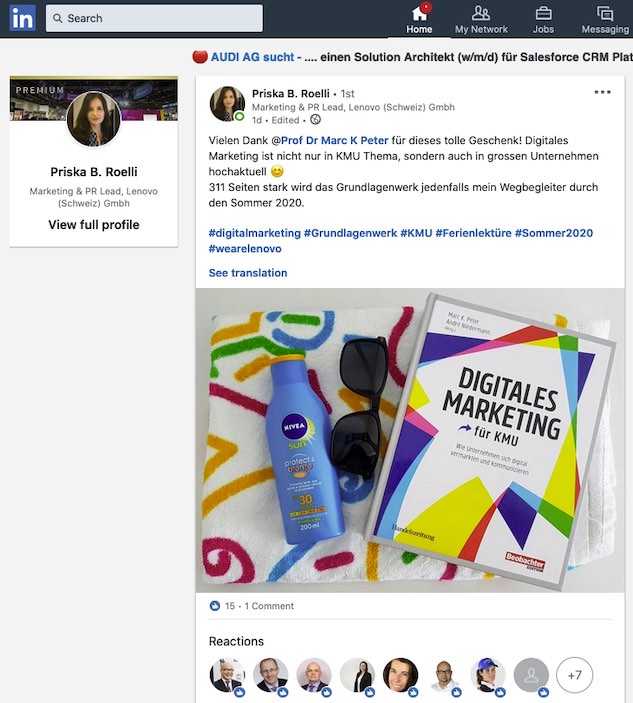
Task: Open Messaging from the top bar
Action: 605,19
